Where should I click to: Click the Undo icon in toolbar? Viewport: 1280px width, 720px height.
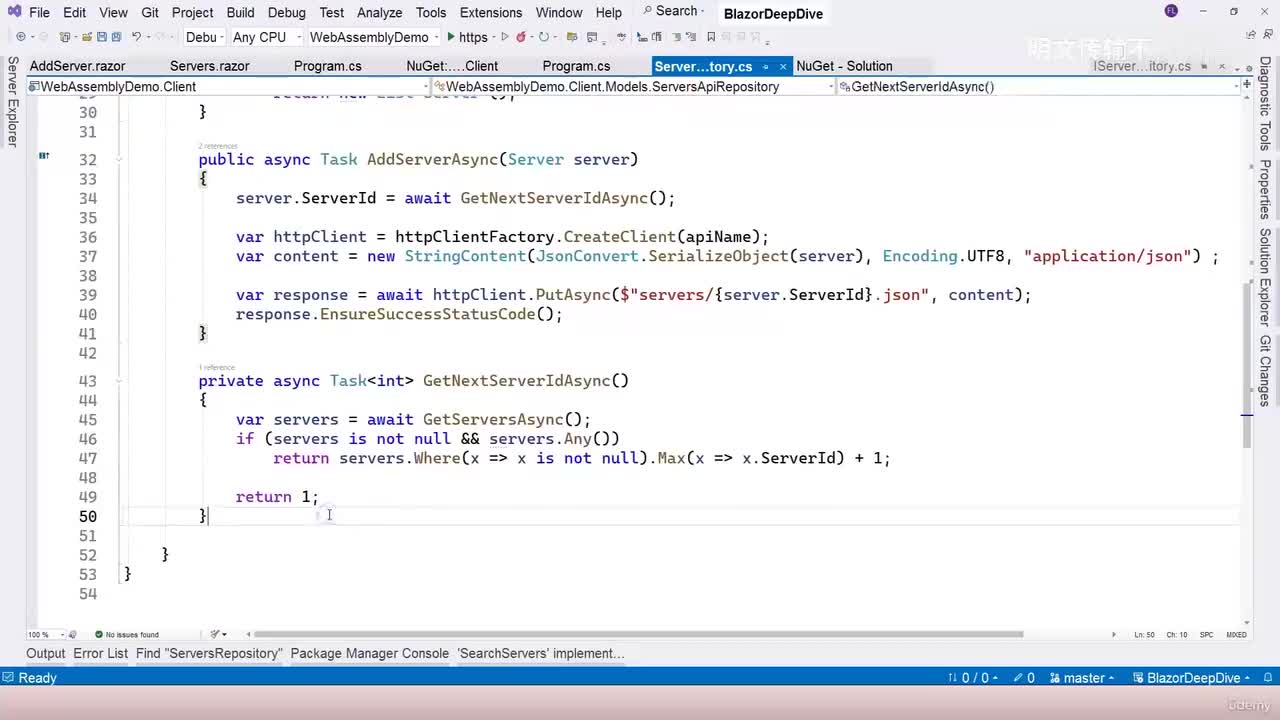pos(137,37)
